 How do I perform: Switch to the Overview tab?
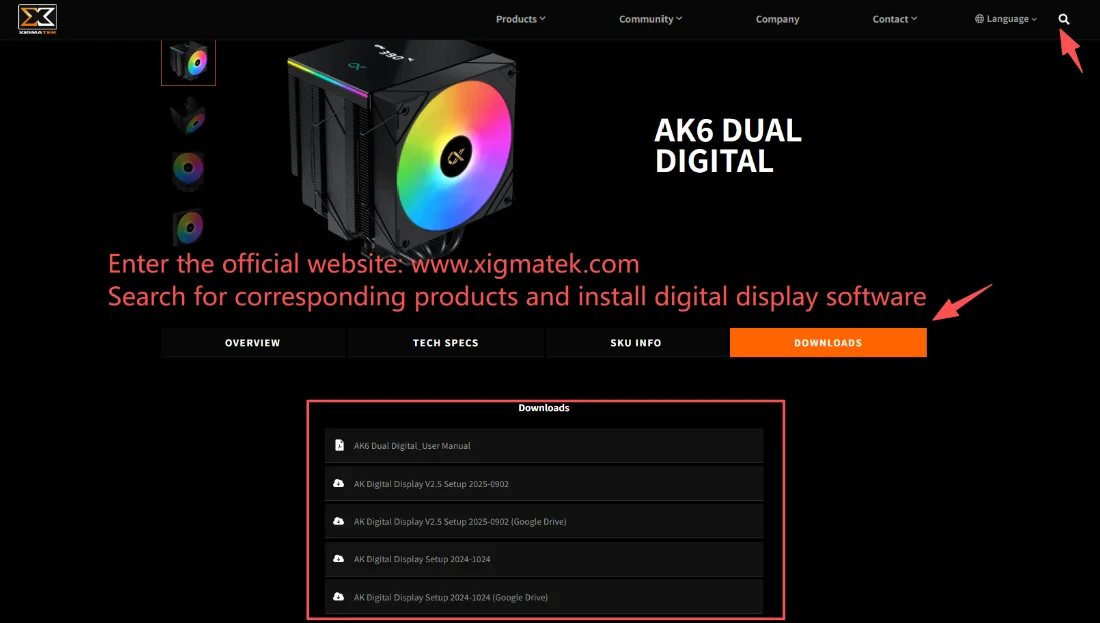tap(253, 342)
